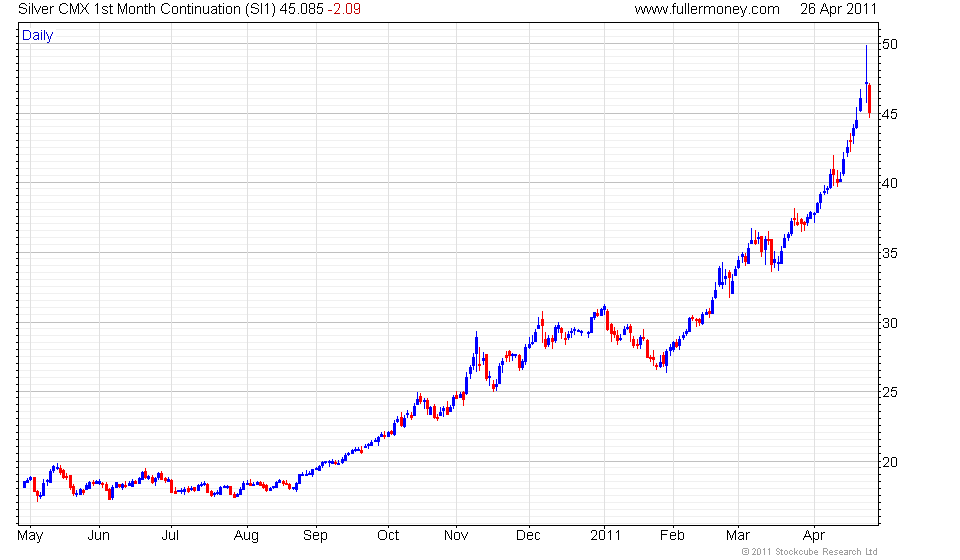Click the 50 price axis label
The width and height of the screenshot is (960, 560).
click(x=890, y=44)
